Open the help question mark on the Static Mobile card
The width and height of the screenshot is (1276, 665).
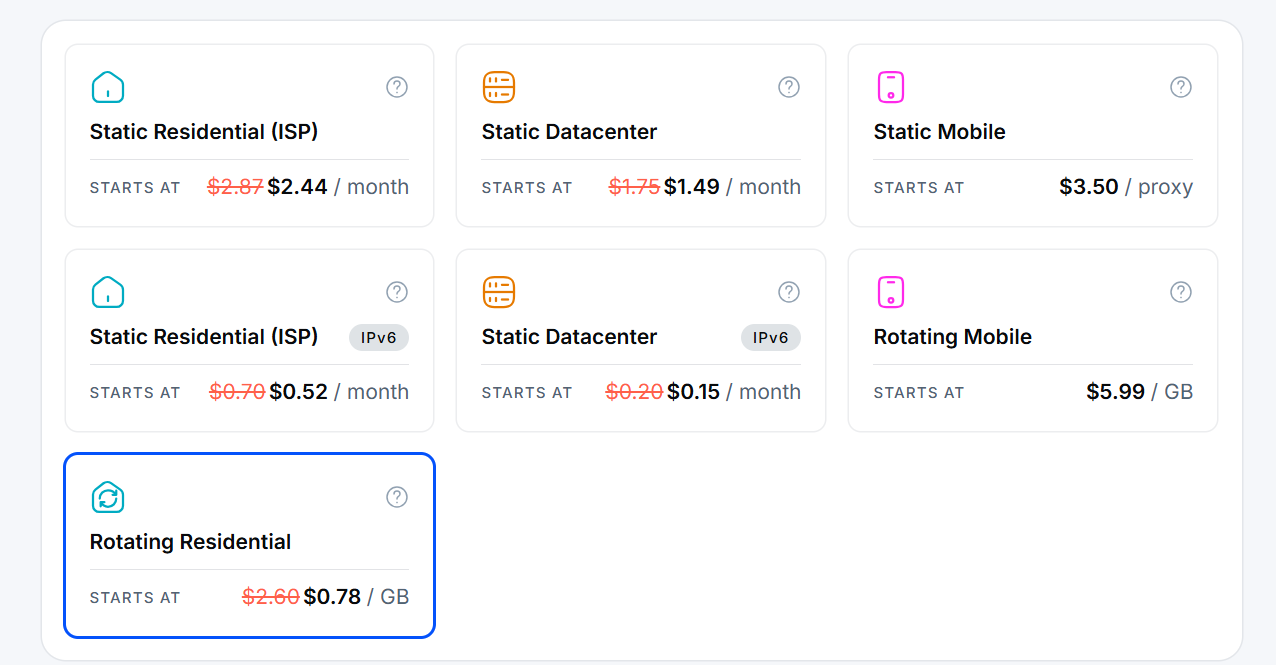point(1181,87)
